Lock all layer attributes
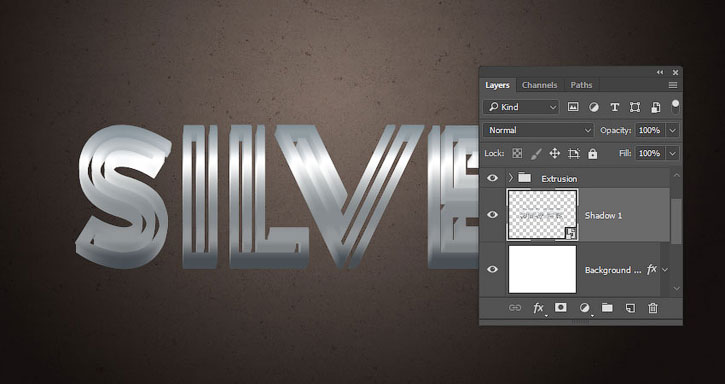 click(592, 154)
